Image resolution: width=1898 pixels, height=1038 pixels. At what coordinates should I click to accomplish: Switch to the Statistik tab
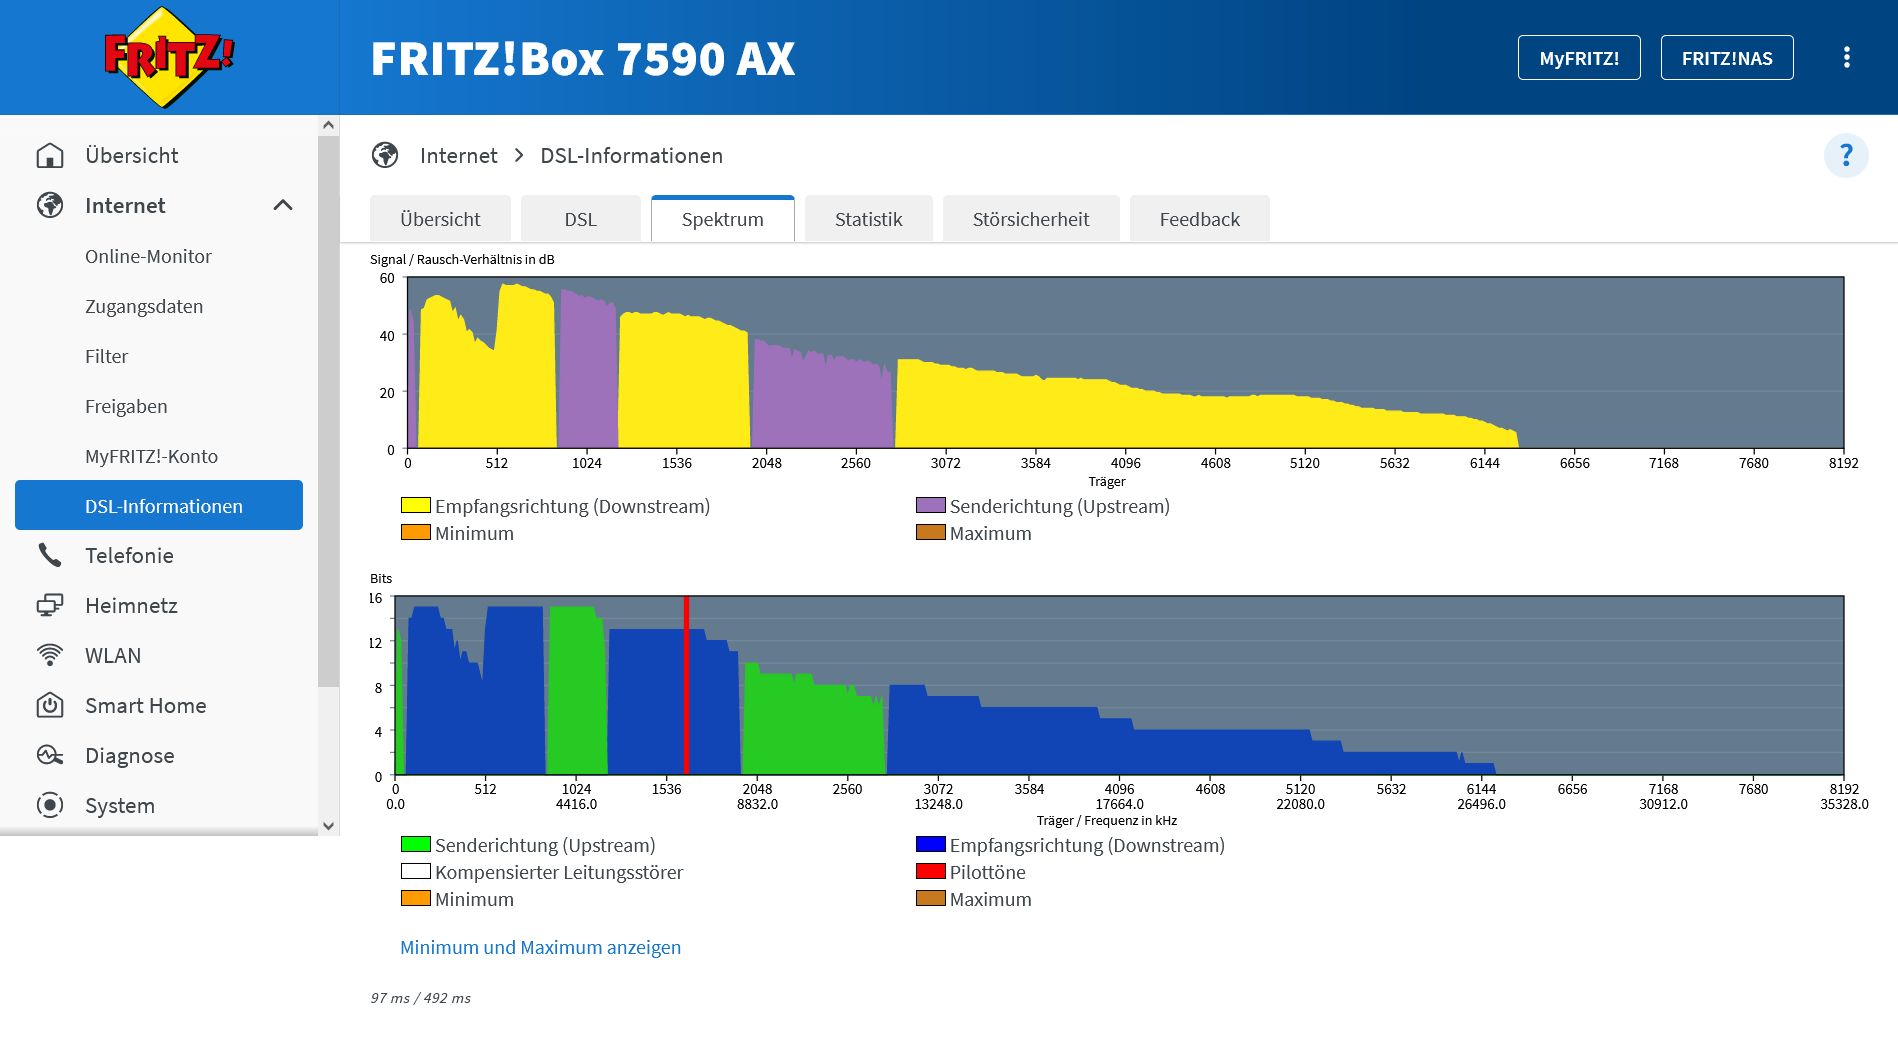tap(868, 219)
